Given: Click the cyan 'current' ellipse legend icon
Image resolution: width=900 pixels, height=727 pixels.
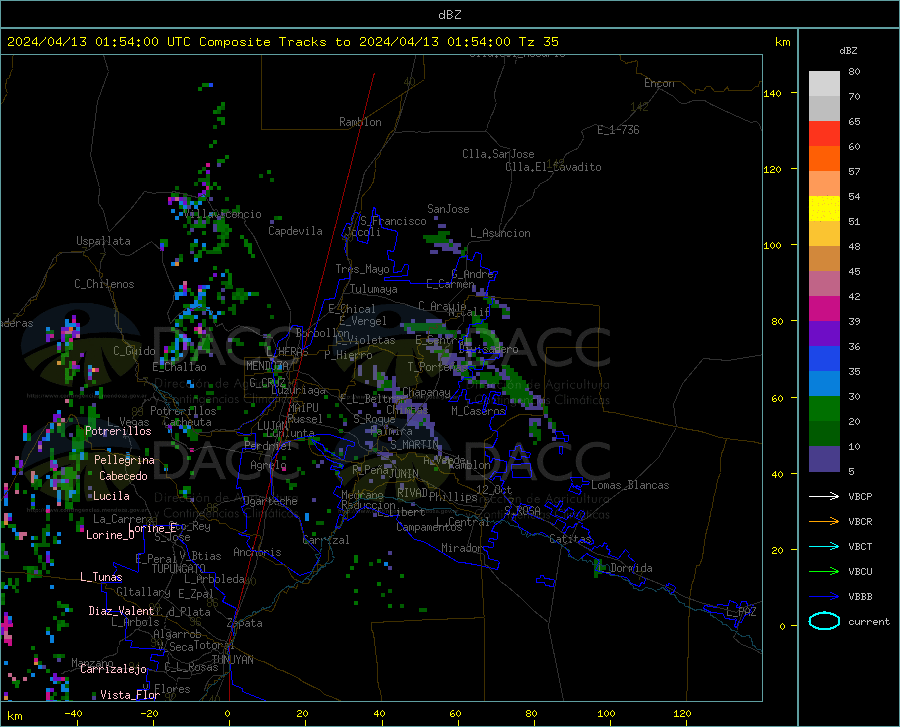Looking at the screenshot, I should [x=824, y=621].
